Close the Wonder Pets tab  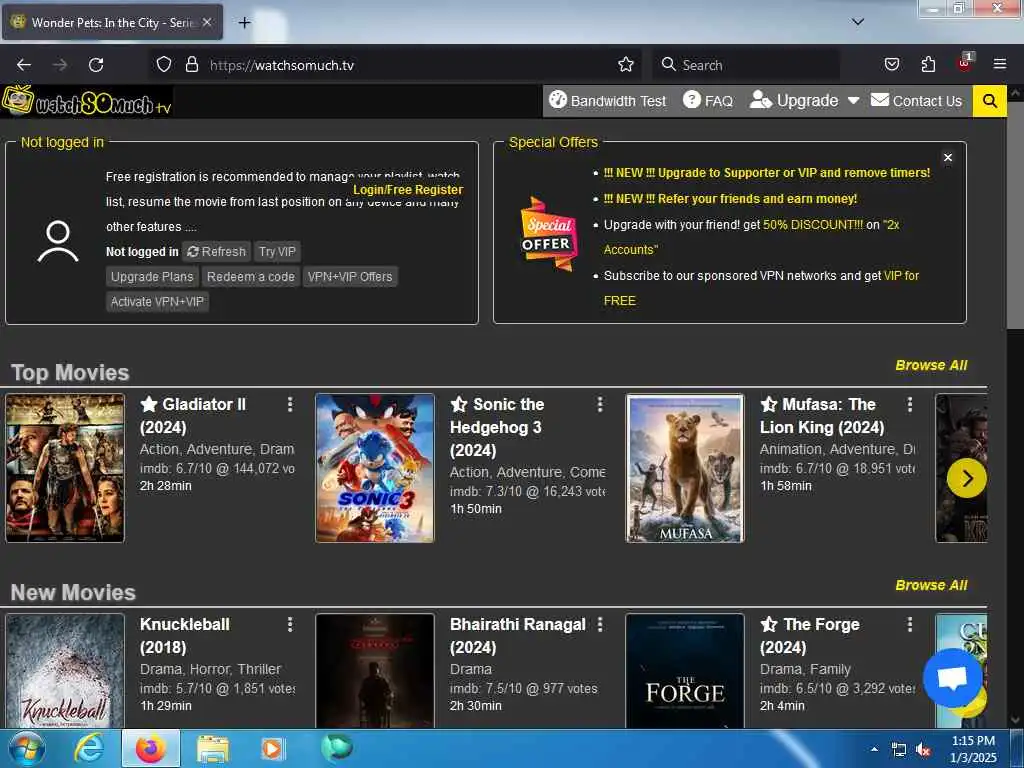click(x=207, y=22)
